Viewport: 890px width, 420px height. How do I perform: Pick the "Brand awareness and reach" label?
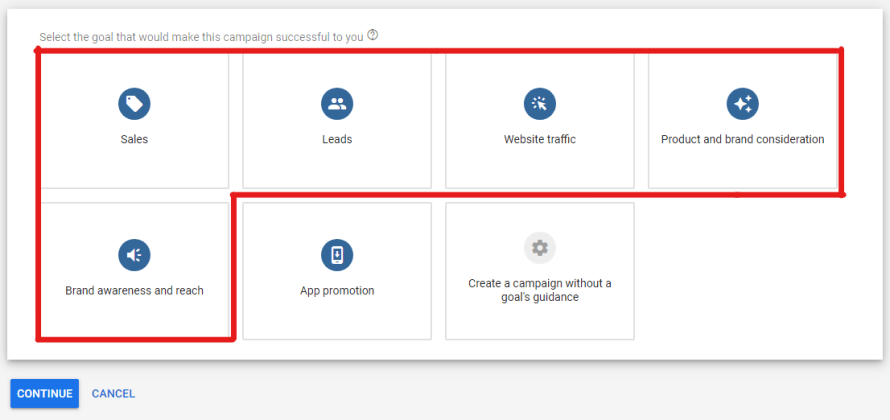[135, 291]
